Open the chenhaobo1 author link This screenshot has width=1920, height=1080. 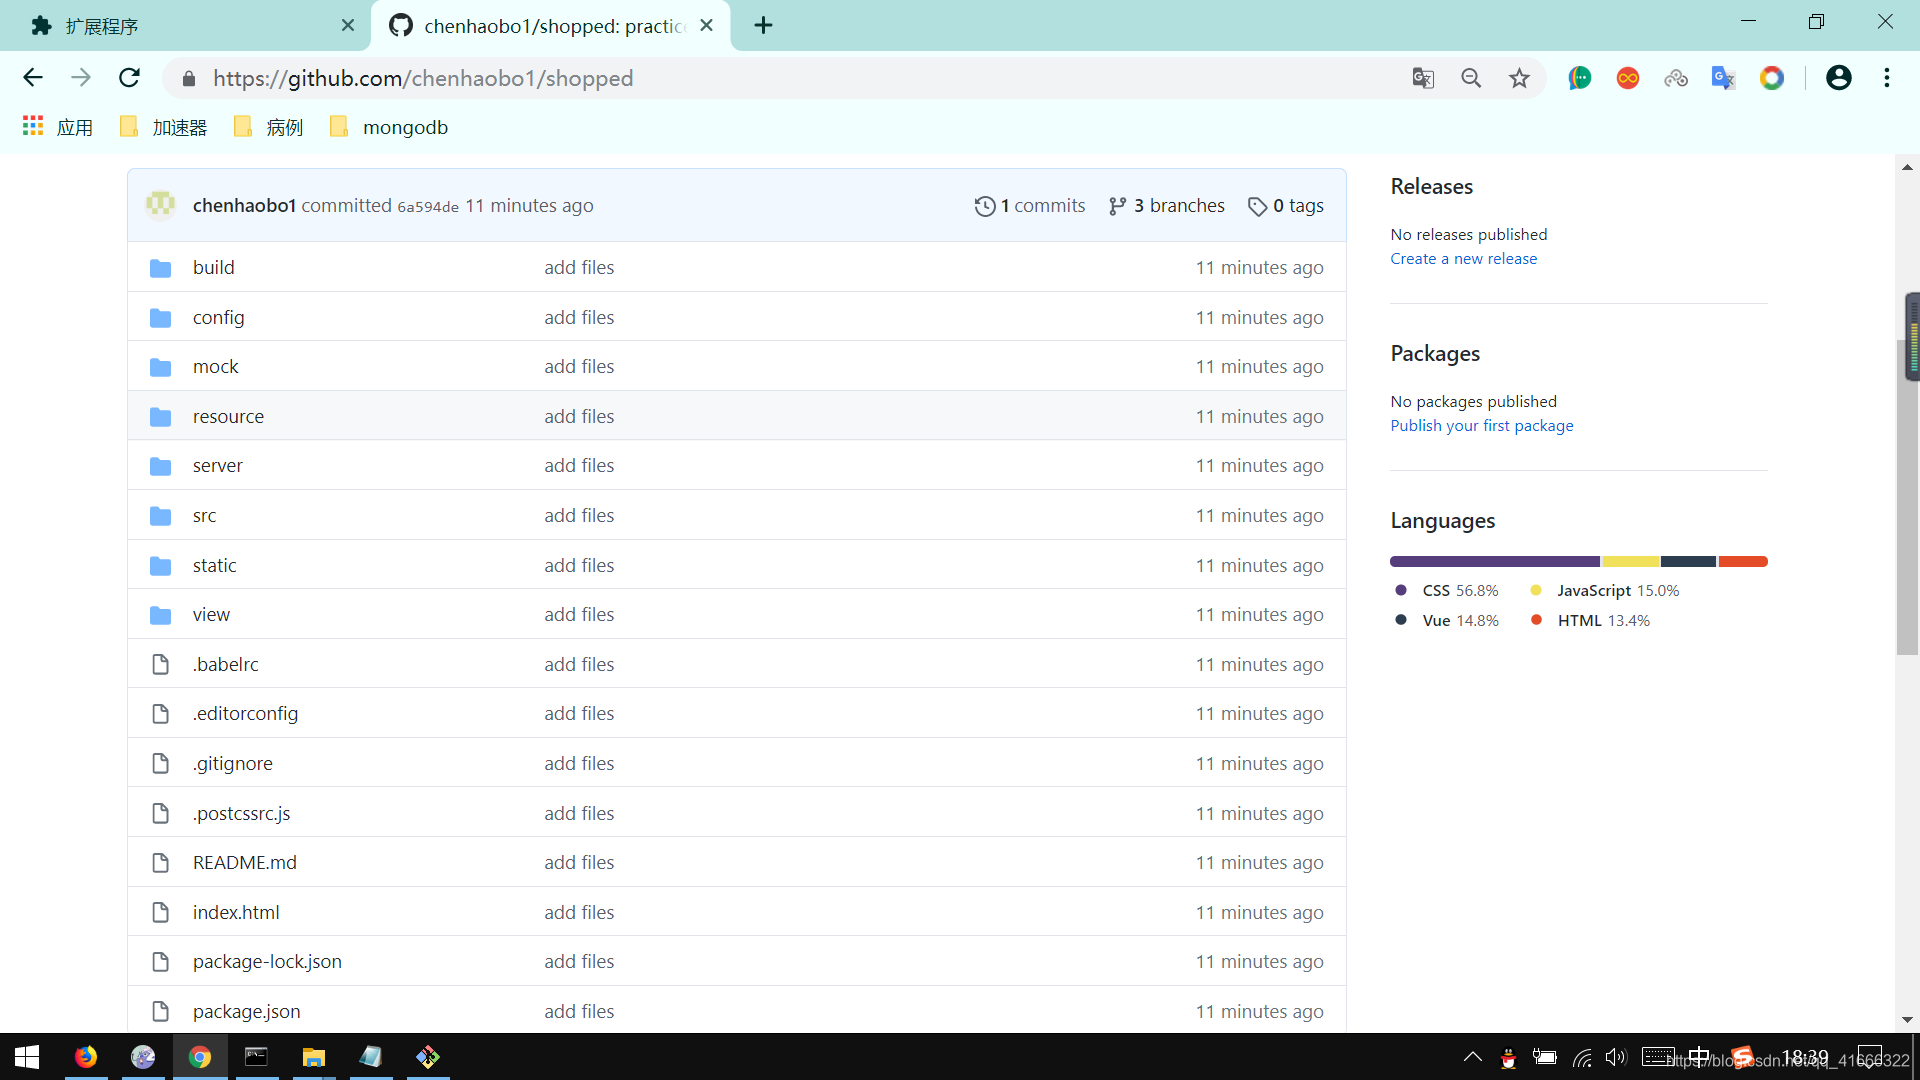244,205
